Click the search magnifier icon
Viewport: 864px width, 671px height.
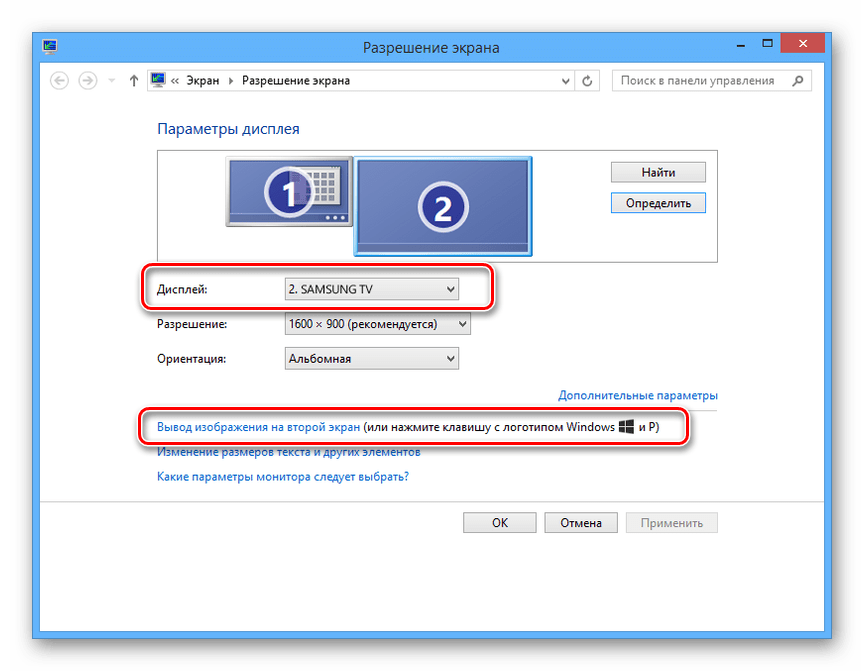click(797, 81)
